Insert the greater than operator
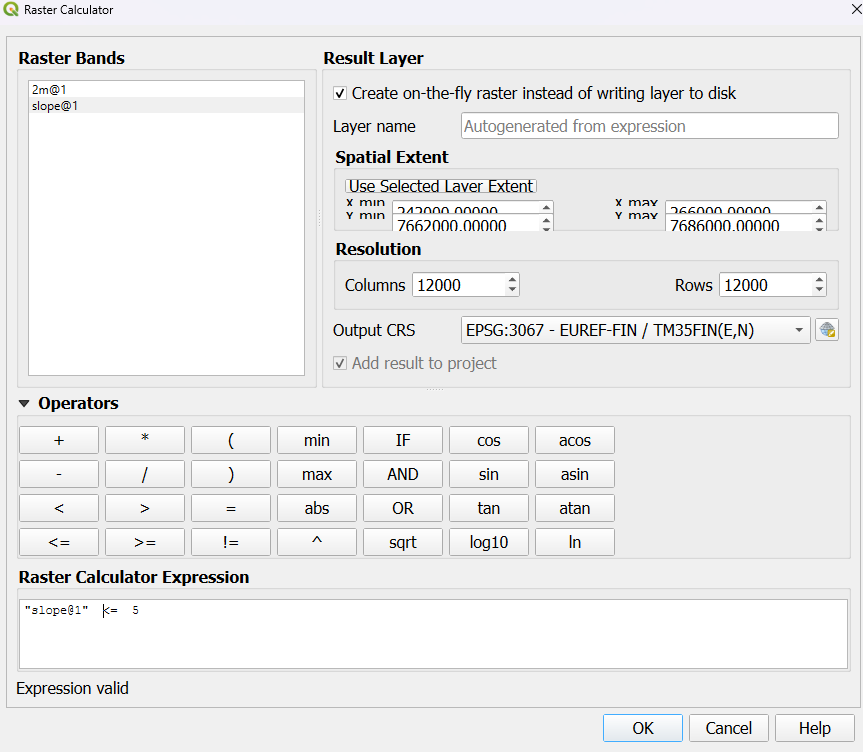This screenshot has height=752, width=863. [145, 508]
